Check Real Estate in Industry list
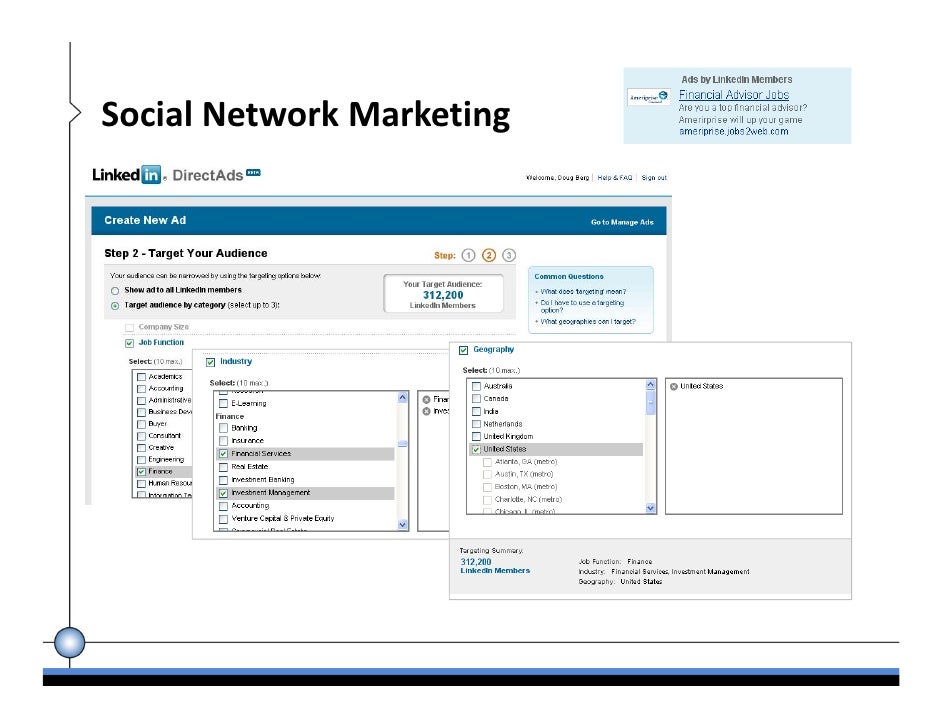 [x=223, y=467]
